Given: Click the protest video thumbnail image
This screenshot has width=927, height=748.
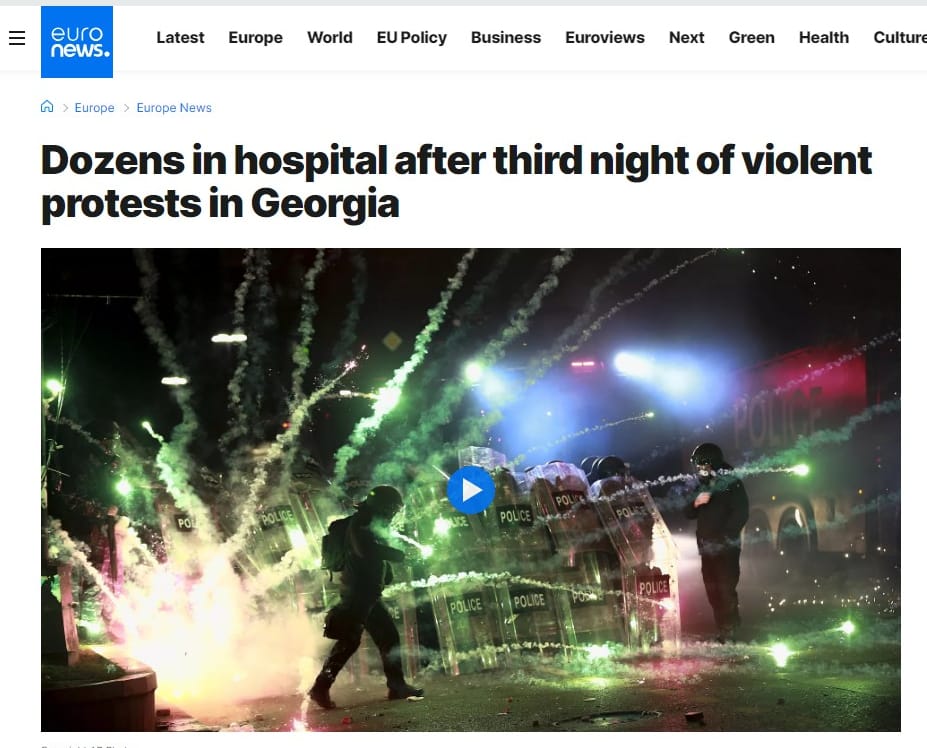Looking at the screenshot, I should pyautogui.click(x=471, y=490).
